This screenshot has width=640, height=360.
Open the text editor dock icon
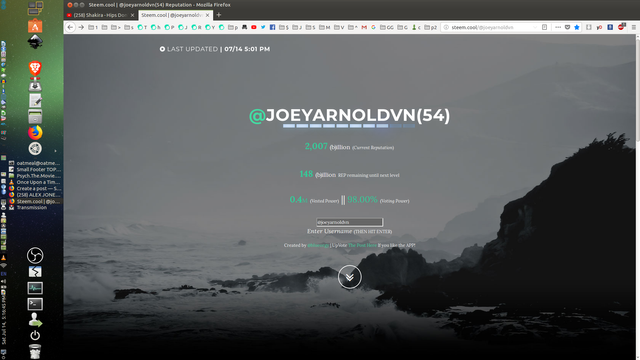[35, 100]
